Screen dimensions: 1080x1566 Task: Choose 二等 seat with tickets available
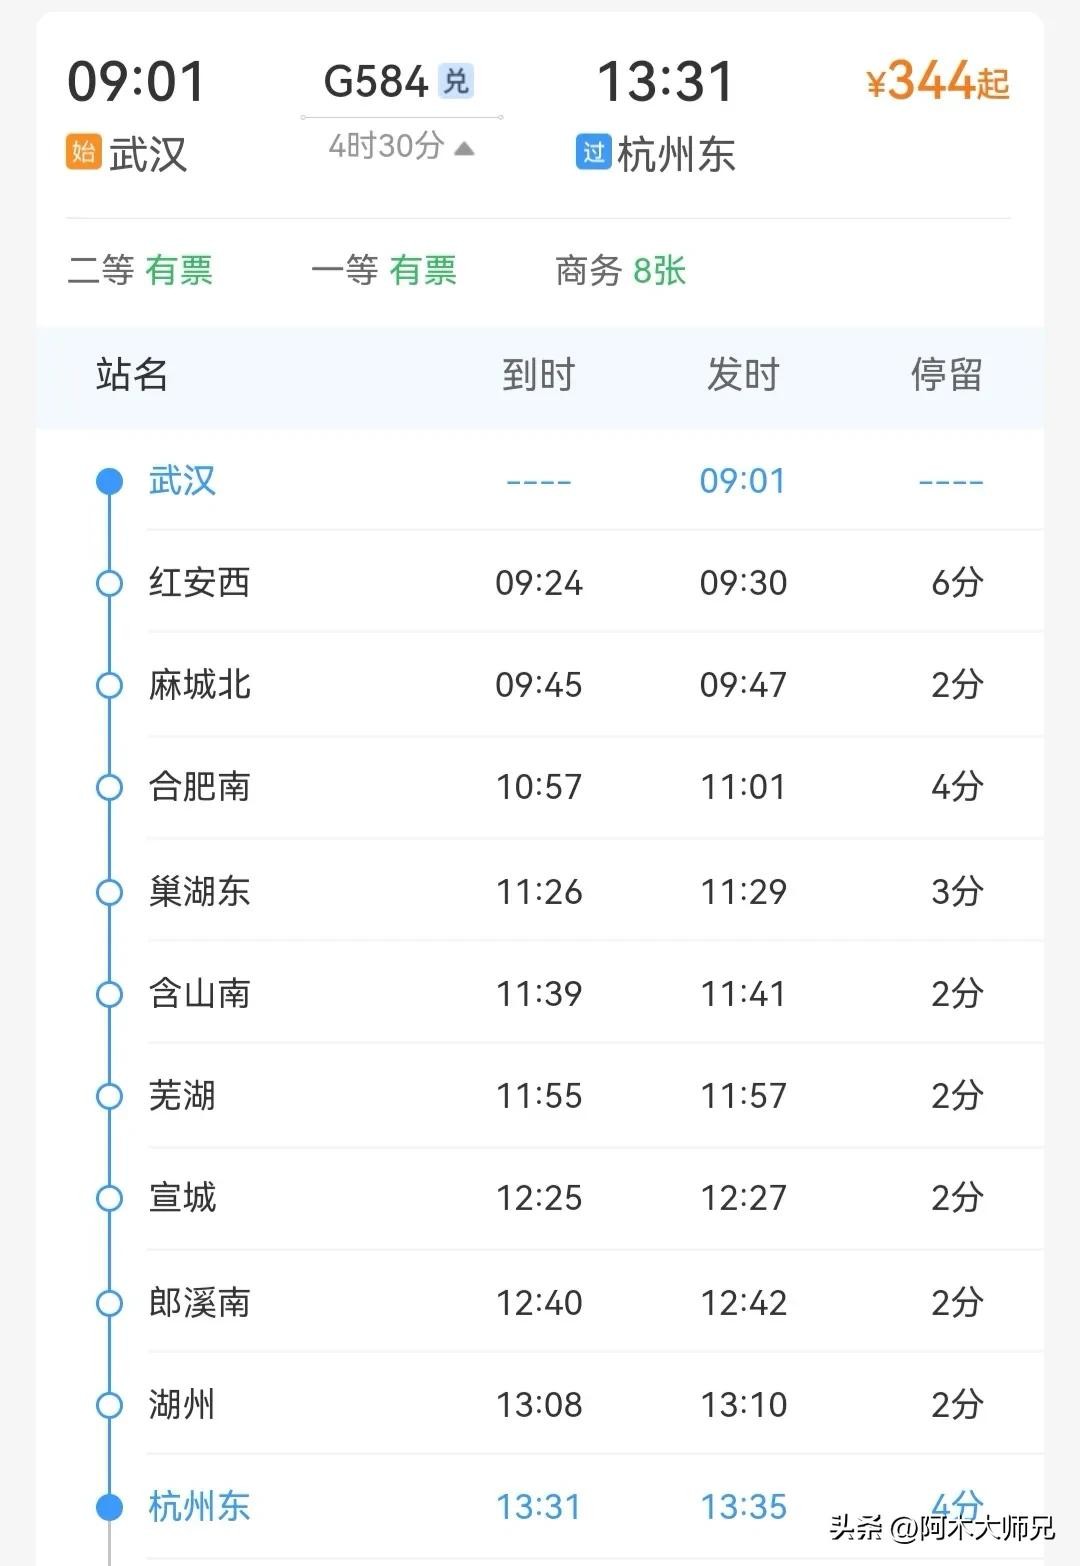pos(140,270)
